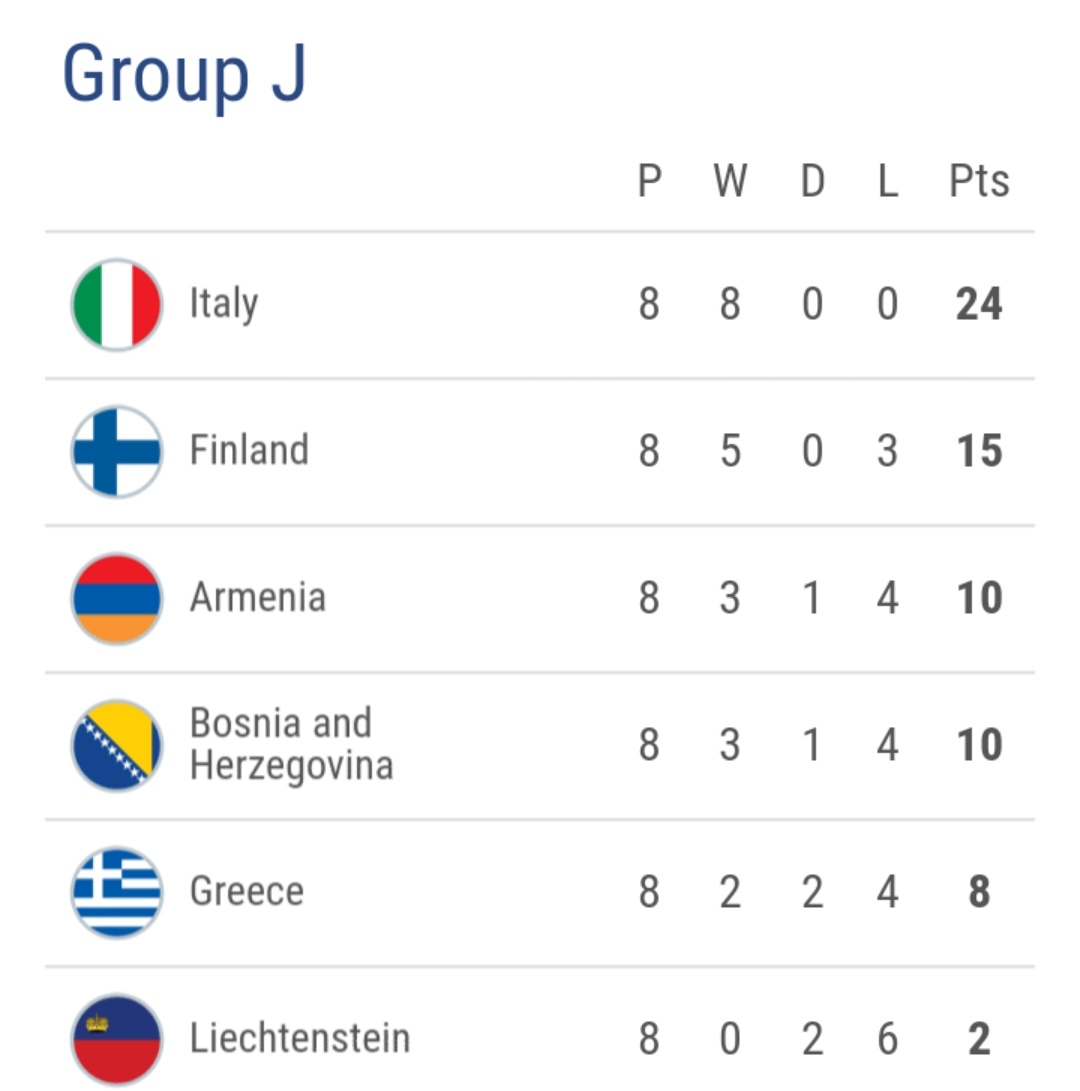Click the Finland flag icon
Screen dimensions: 1080x1091
coord(117,451)
